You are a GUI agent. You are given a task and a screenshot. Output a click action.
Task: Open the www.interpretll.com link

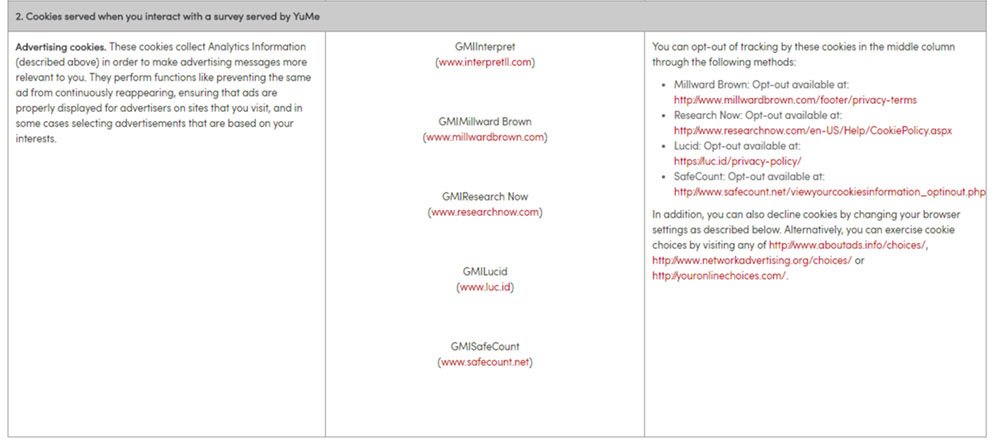[x=485, y=62]
